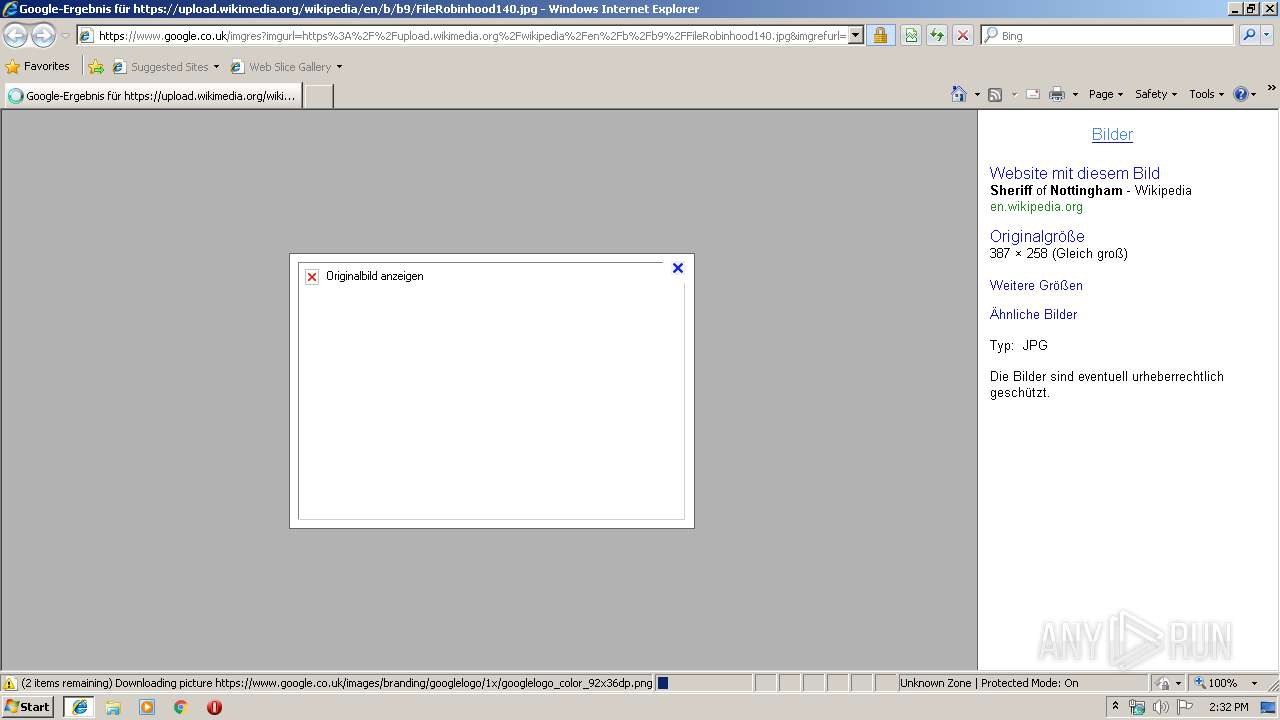This screenshot has width=1280, height=720.
Task: Click the broken image red X placeholder
Action: click(x=312, y=277)
